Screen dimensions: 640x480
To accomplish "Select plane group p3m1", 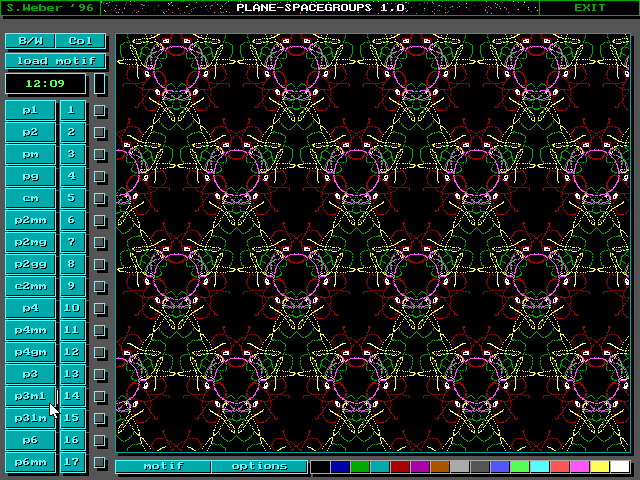I will [x=30, y=396].
